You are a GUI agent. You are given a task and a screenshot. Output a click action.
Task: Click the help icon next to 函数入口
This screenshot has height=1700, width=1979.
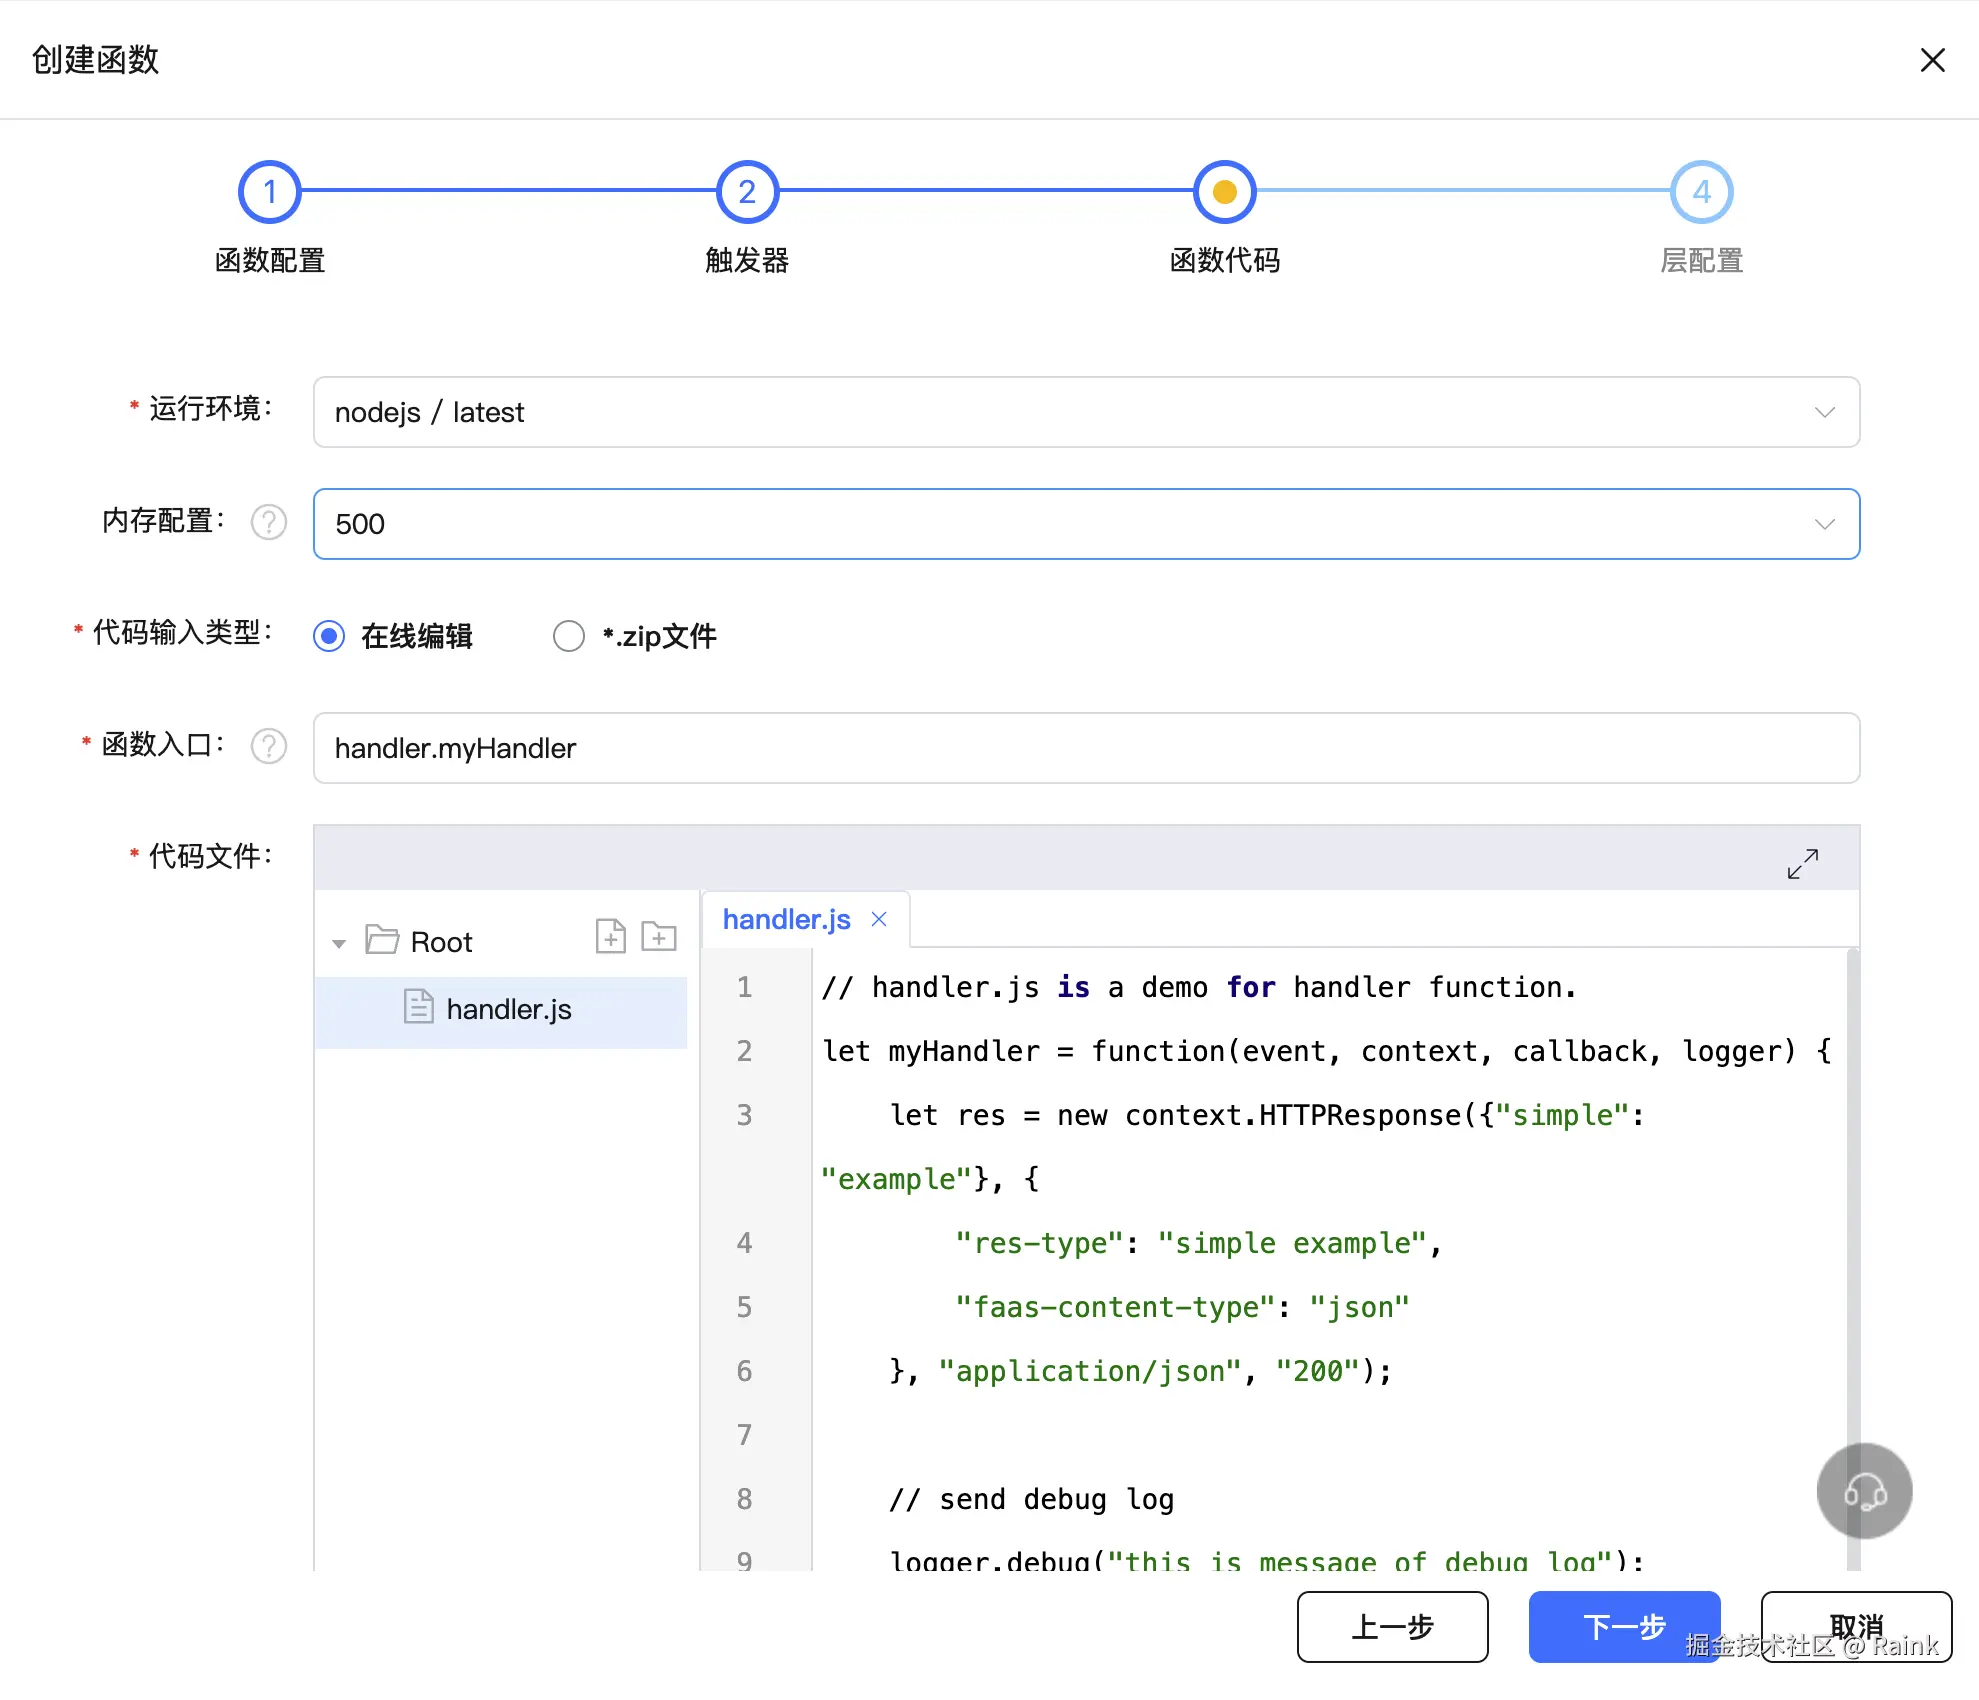point(268,746)
